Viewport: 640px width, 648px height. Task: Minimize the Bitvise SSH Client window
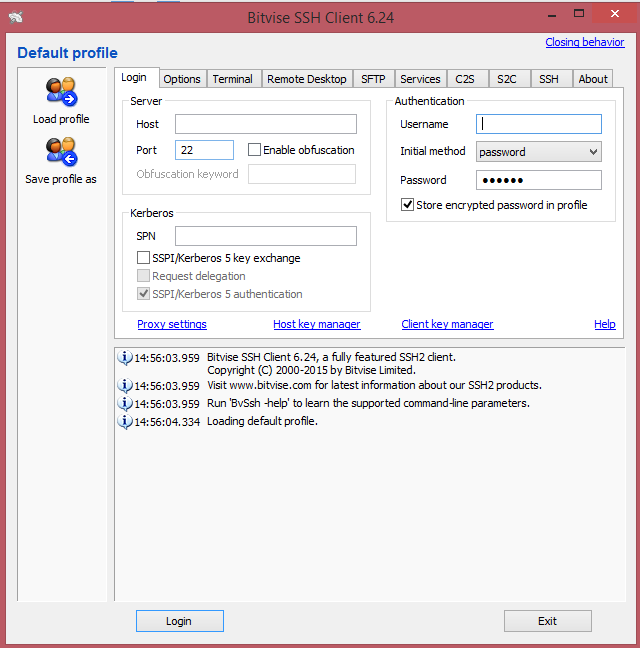click(x=552, y=15)
